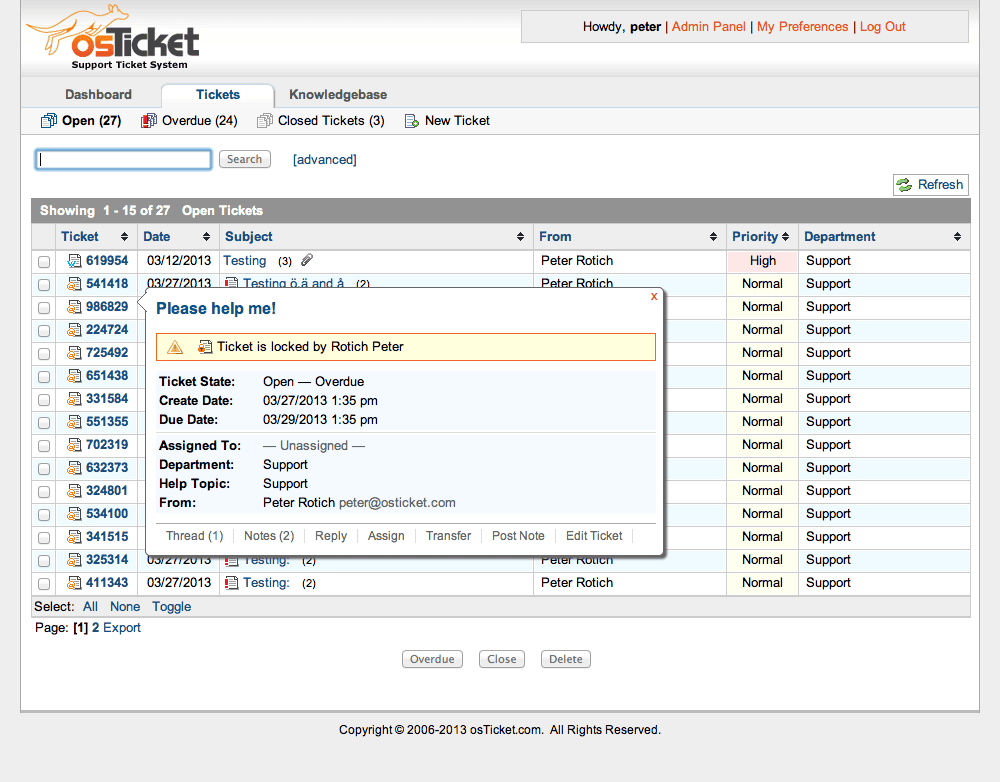The image size is (1000, 782).
Task: Click the Closed Tickets icon
Action: pyautogui.click(x=265, y=121)
